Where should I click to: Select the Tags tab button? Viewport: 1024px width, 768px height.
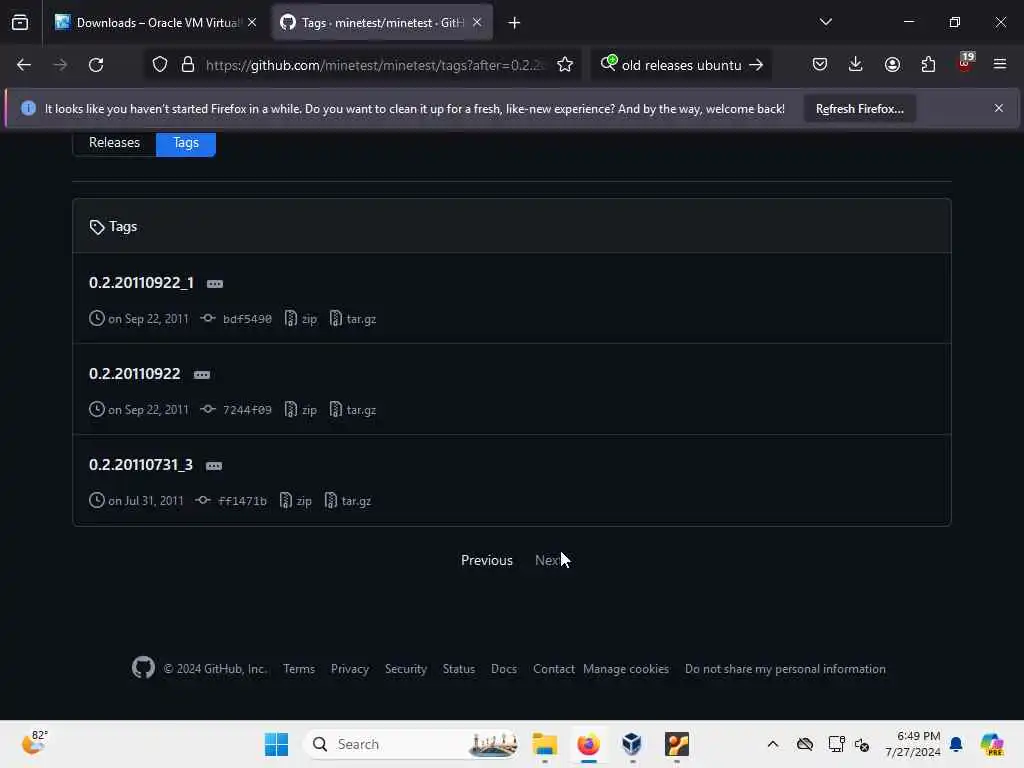coord(186,142)
